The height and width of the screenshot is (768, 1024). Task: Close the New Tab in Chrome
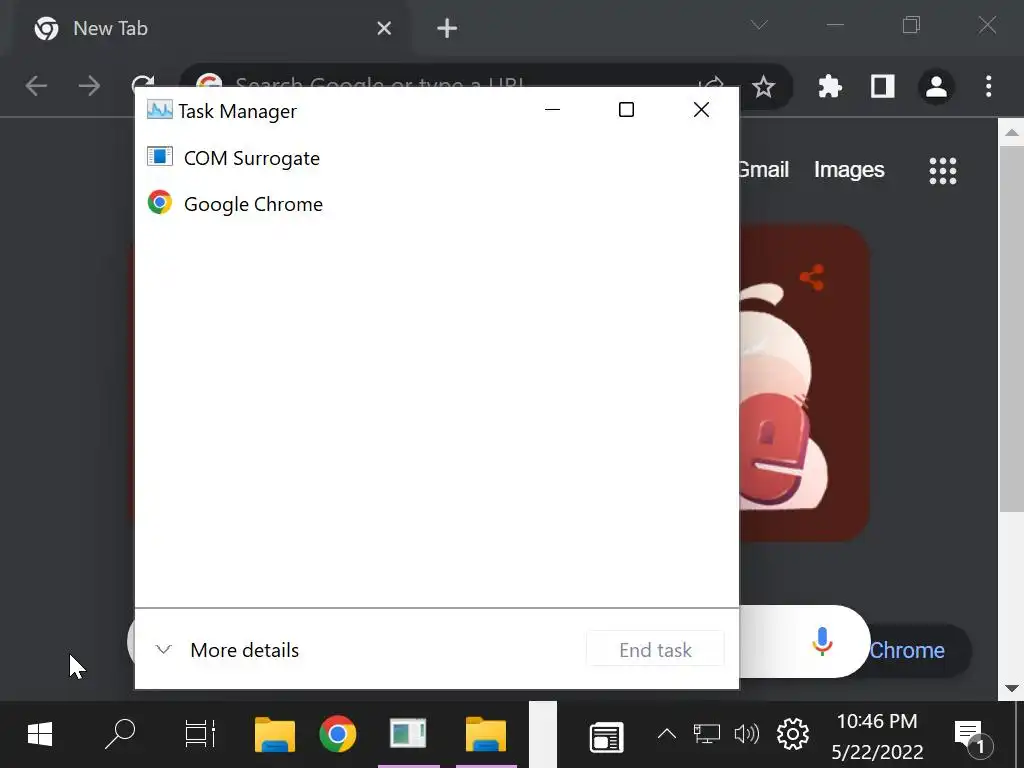tap(384, 28)
